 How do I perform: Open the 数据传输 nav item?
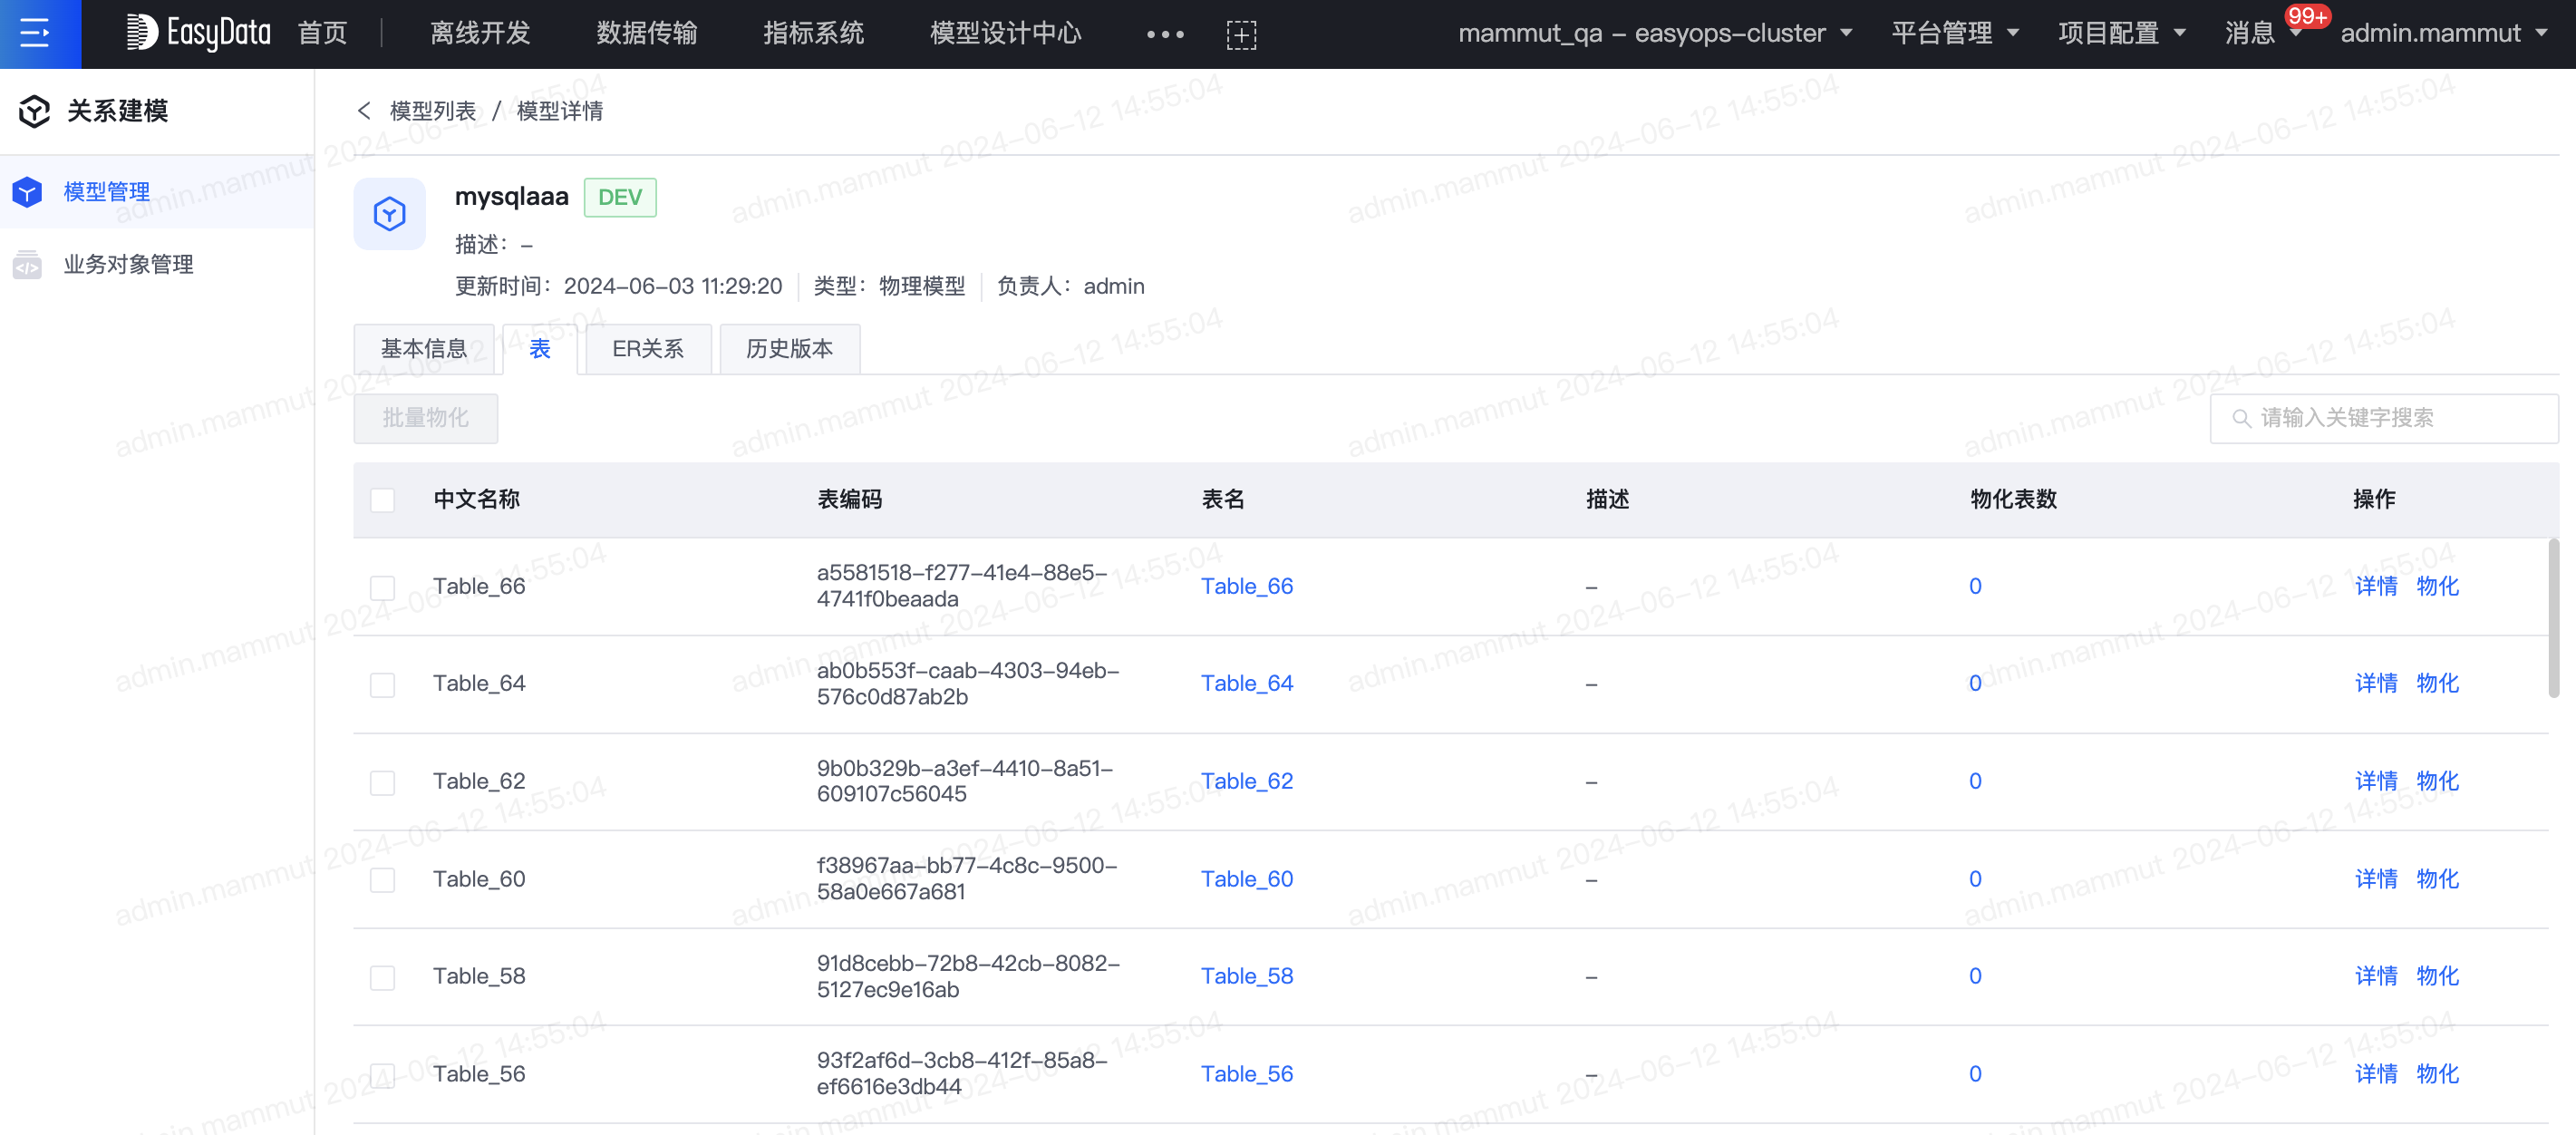647,33
